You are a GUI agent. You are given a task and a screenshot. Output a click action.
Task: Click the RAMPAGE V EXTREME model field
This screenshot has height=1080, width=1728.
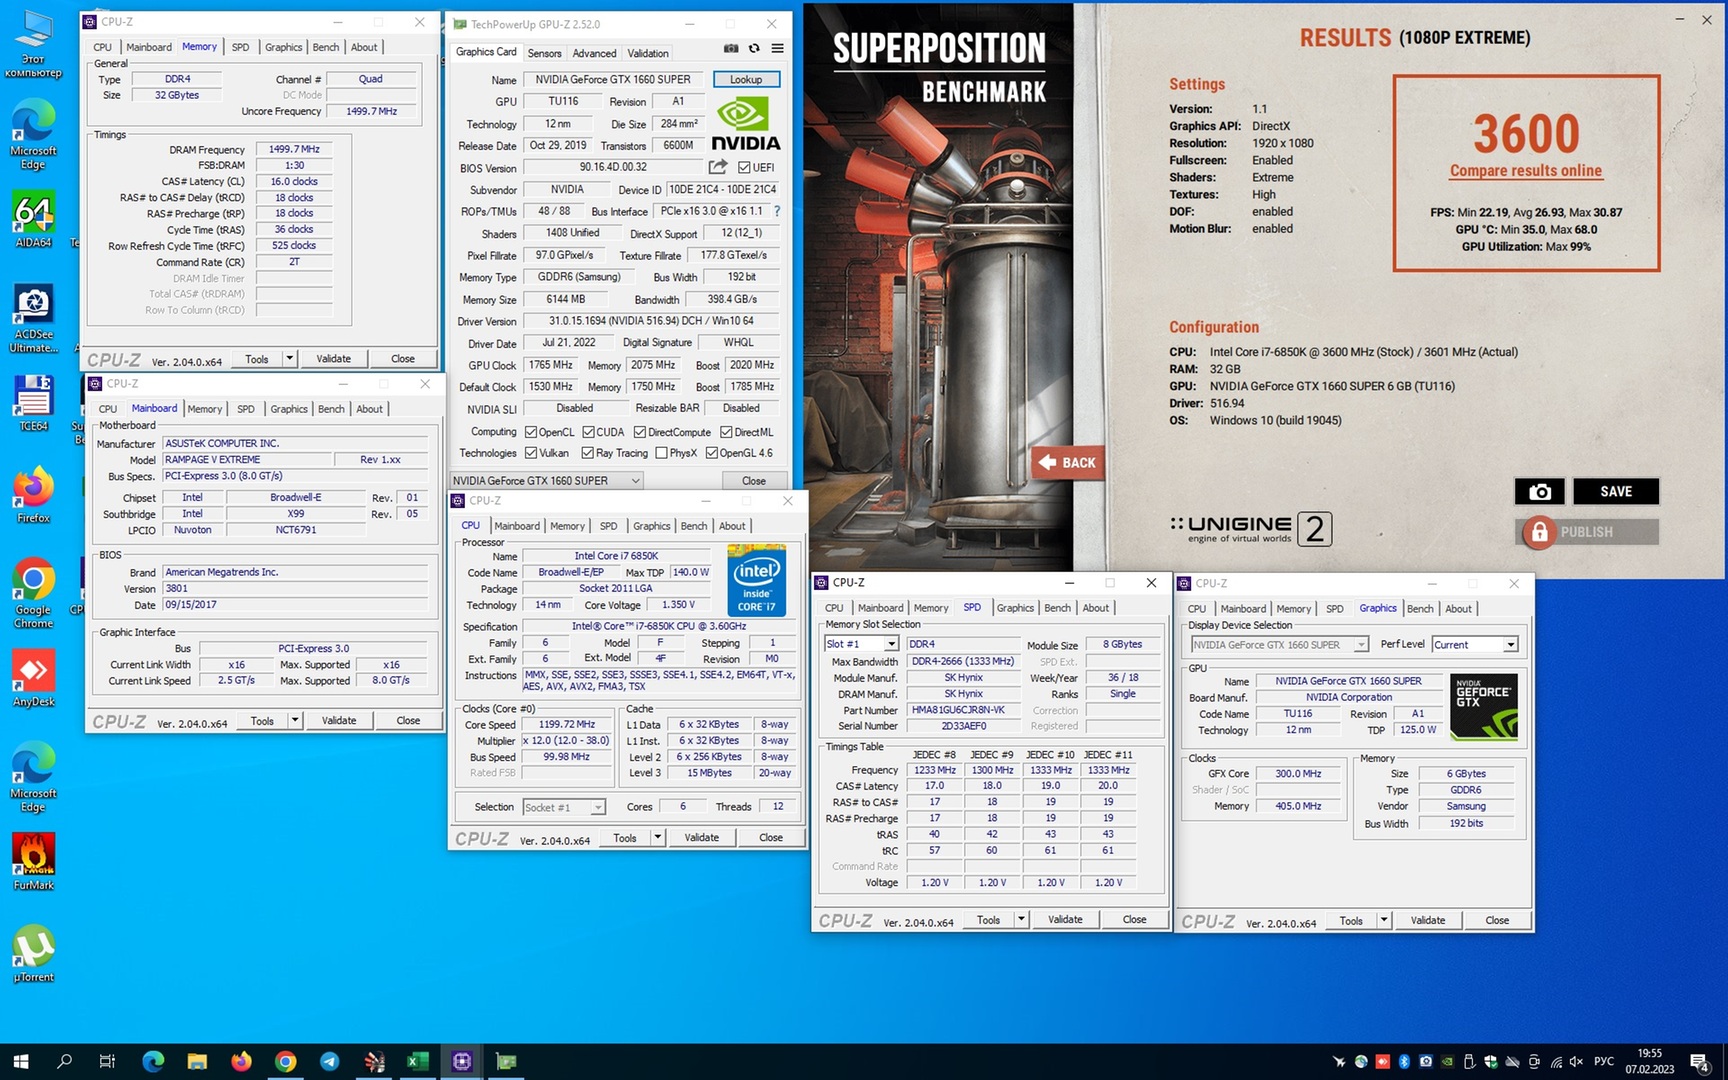click(247, 460)
